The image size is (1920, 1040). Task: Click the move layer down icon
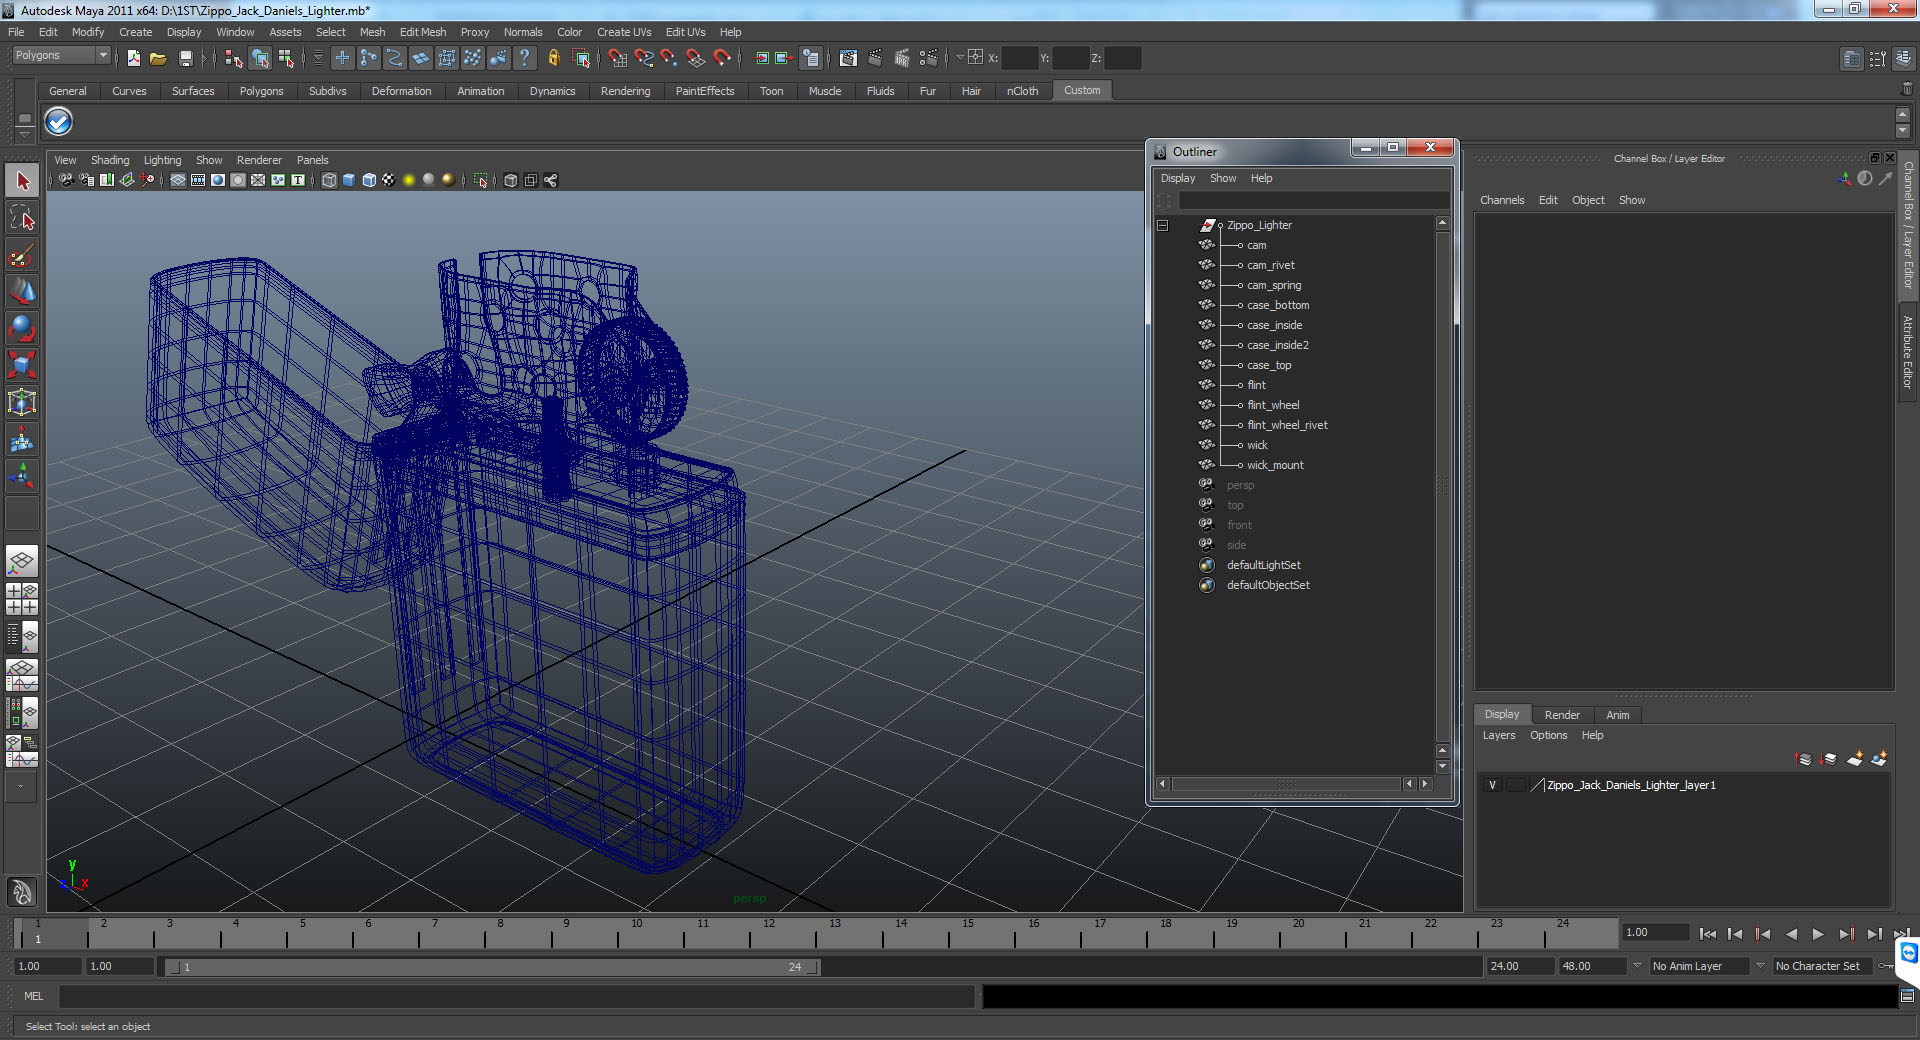(x=1829, y=759)
